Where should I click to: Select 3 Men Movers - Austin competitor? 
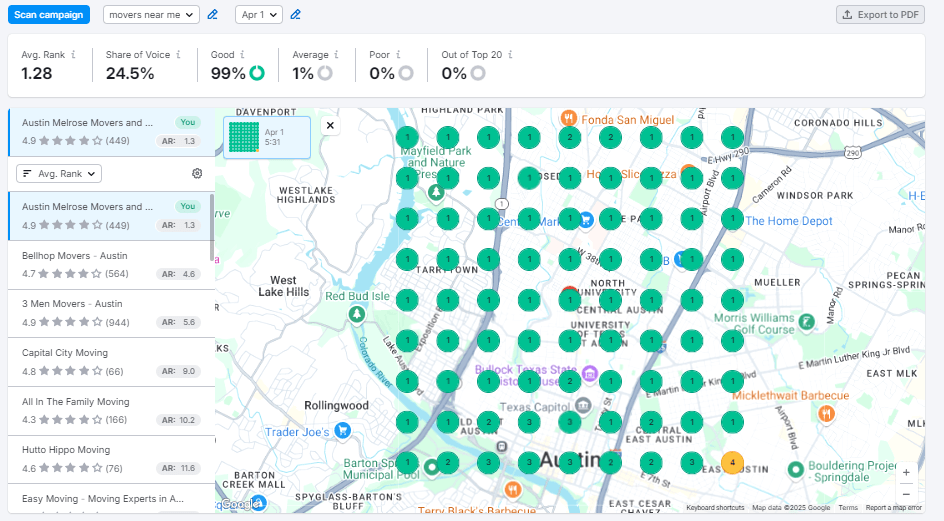(x=111, y=313)
